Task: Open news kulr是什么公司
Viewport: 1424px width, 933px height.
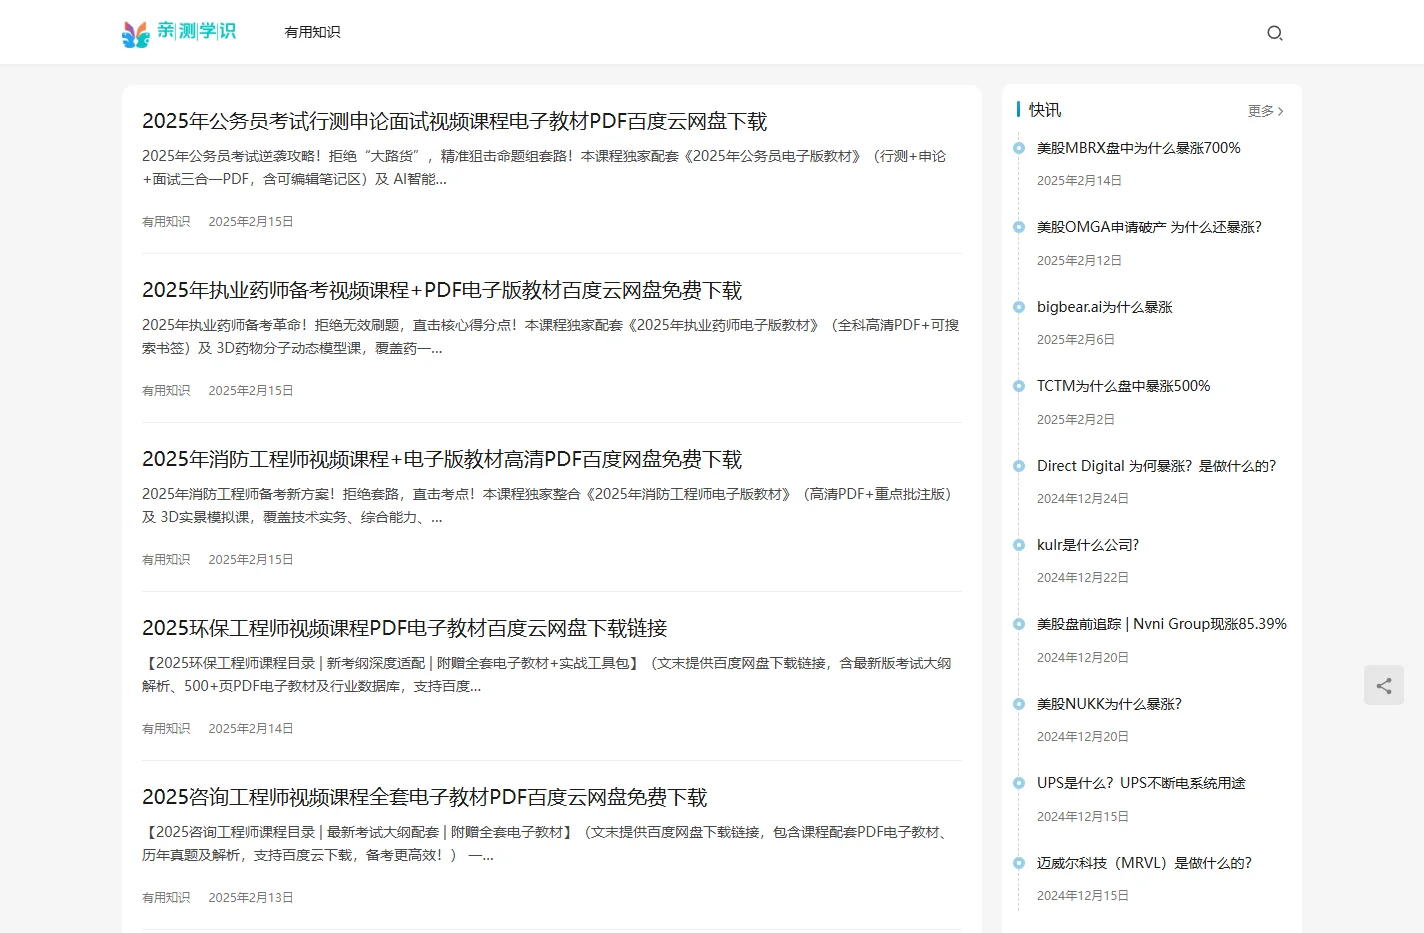Action: [1088, 545]
